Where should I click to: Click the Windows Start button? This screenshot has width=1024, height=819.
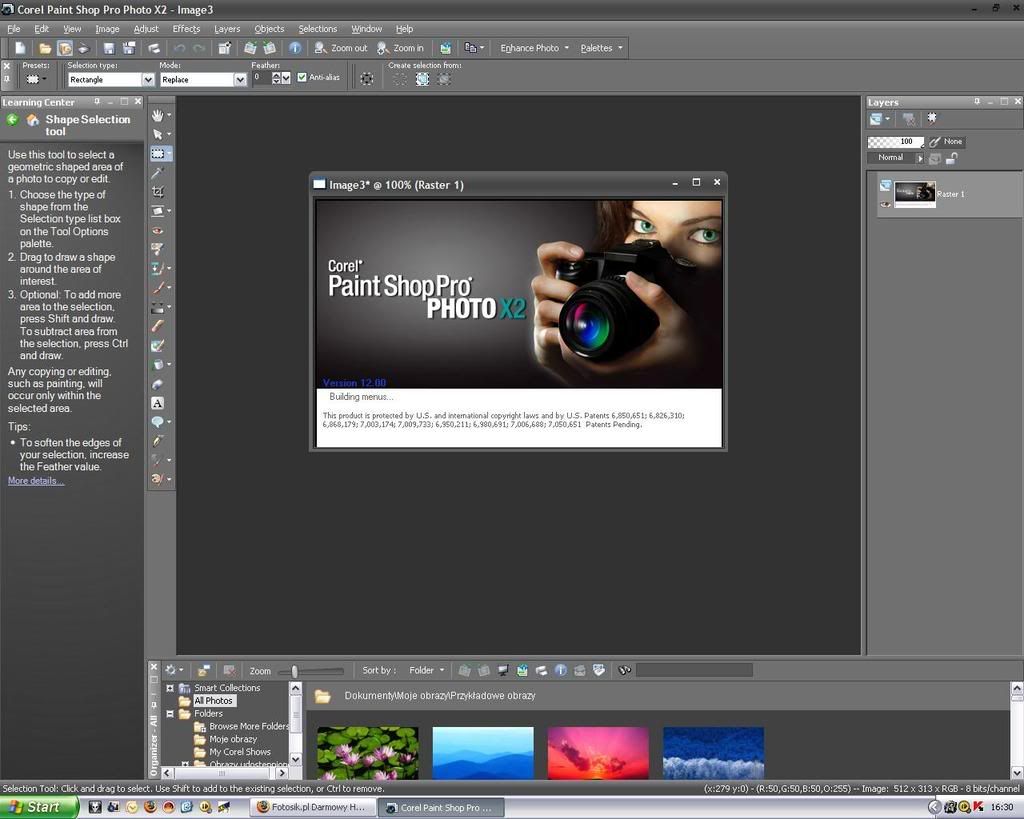(x=39, y=807)
